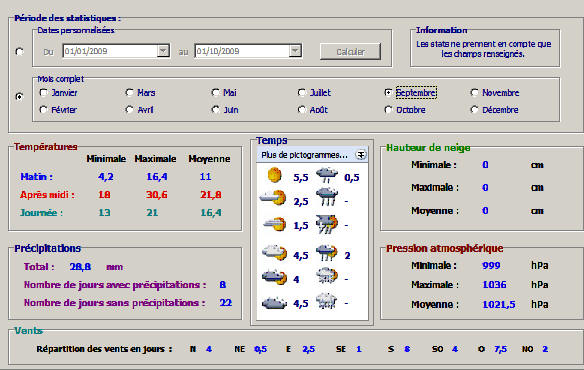This screenshot has width=584, height=370.
Task: Choose the Novembre radio button
Action: click(495, 92)
